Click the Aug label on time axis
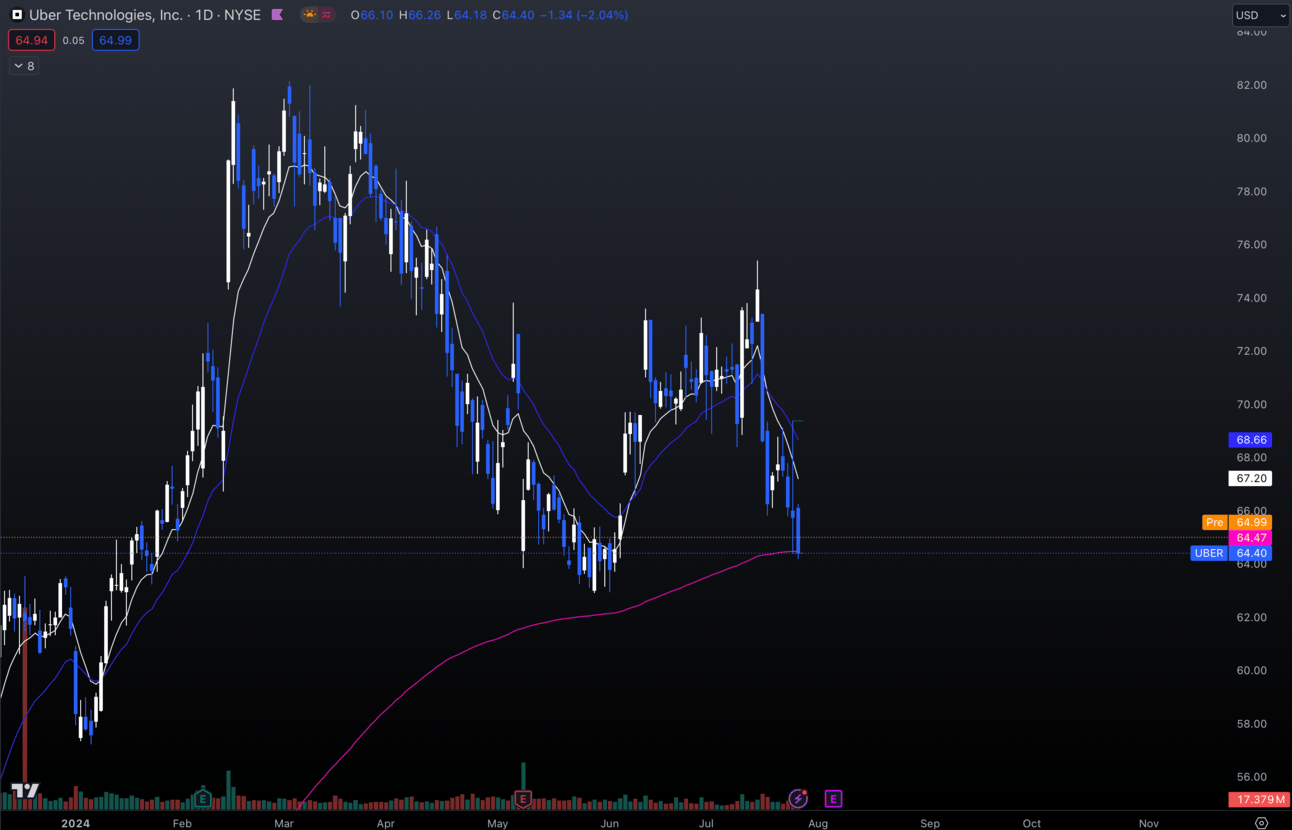This screenshot has height=830, width=1292. point(818,824)
